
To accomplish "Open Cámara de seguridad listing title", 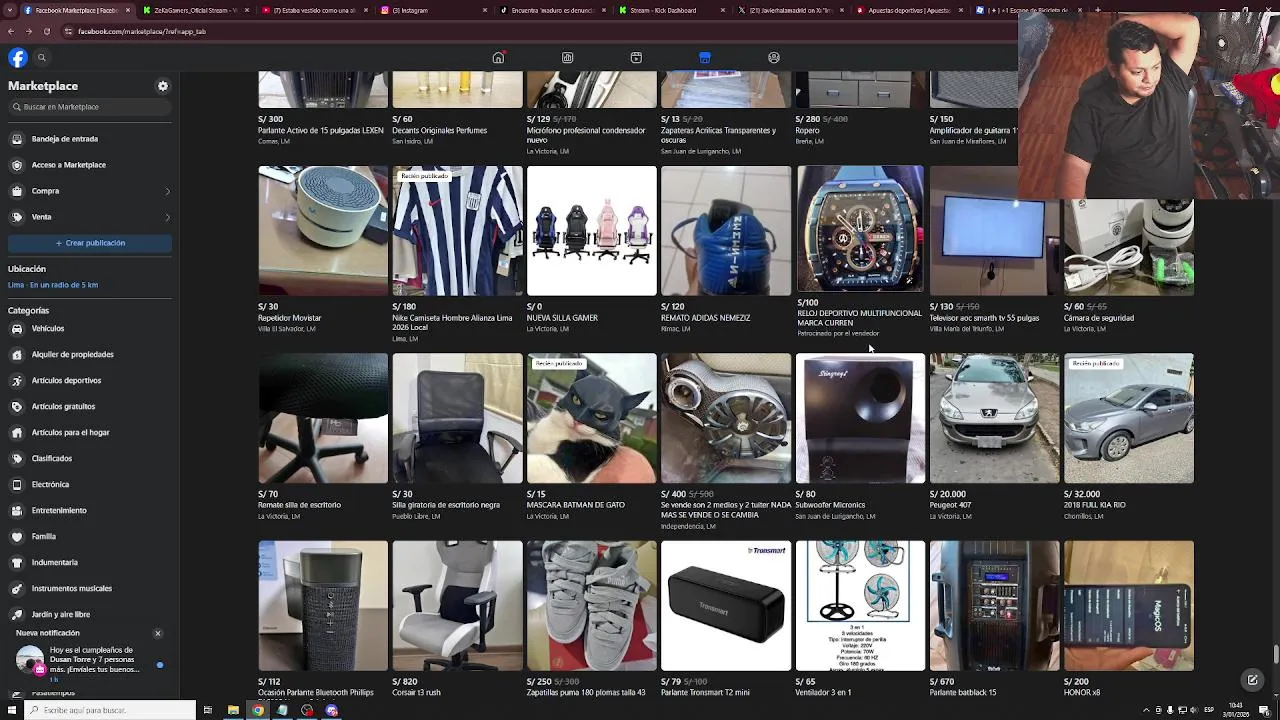I will (1098, 318).
